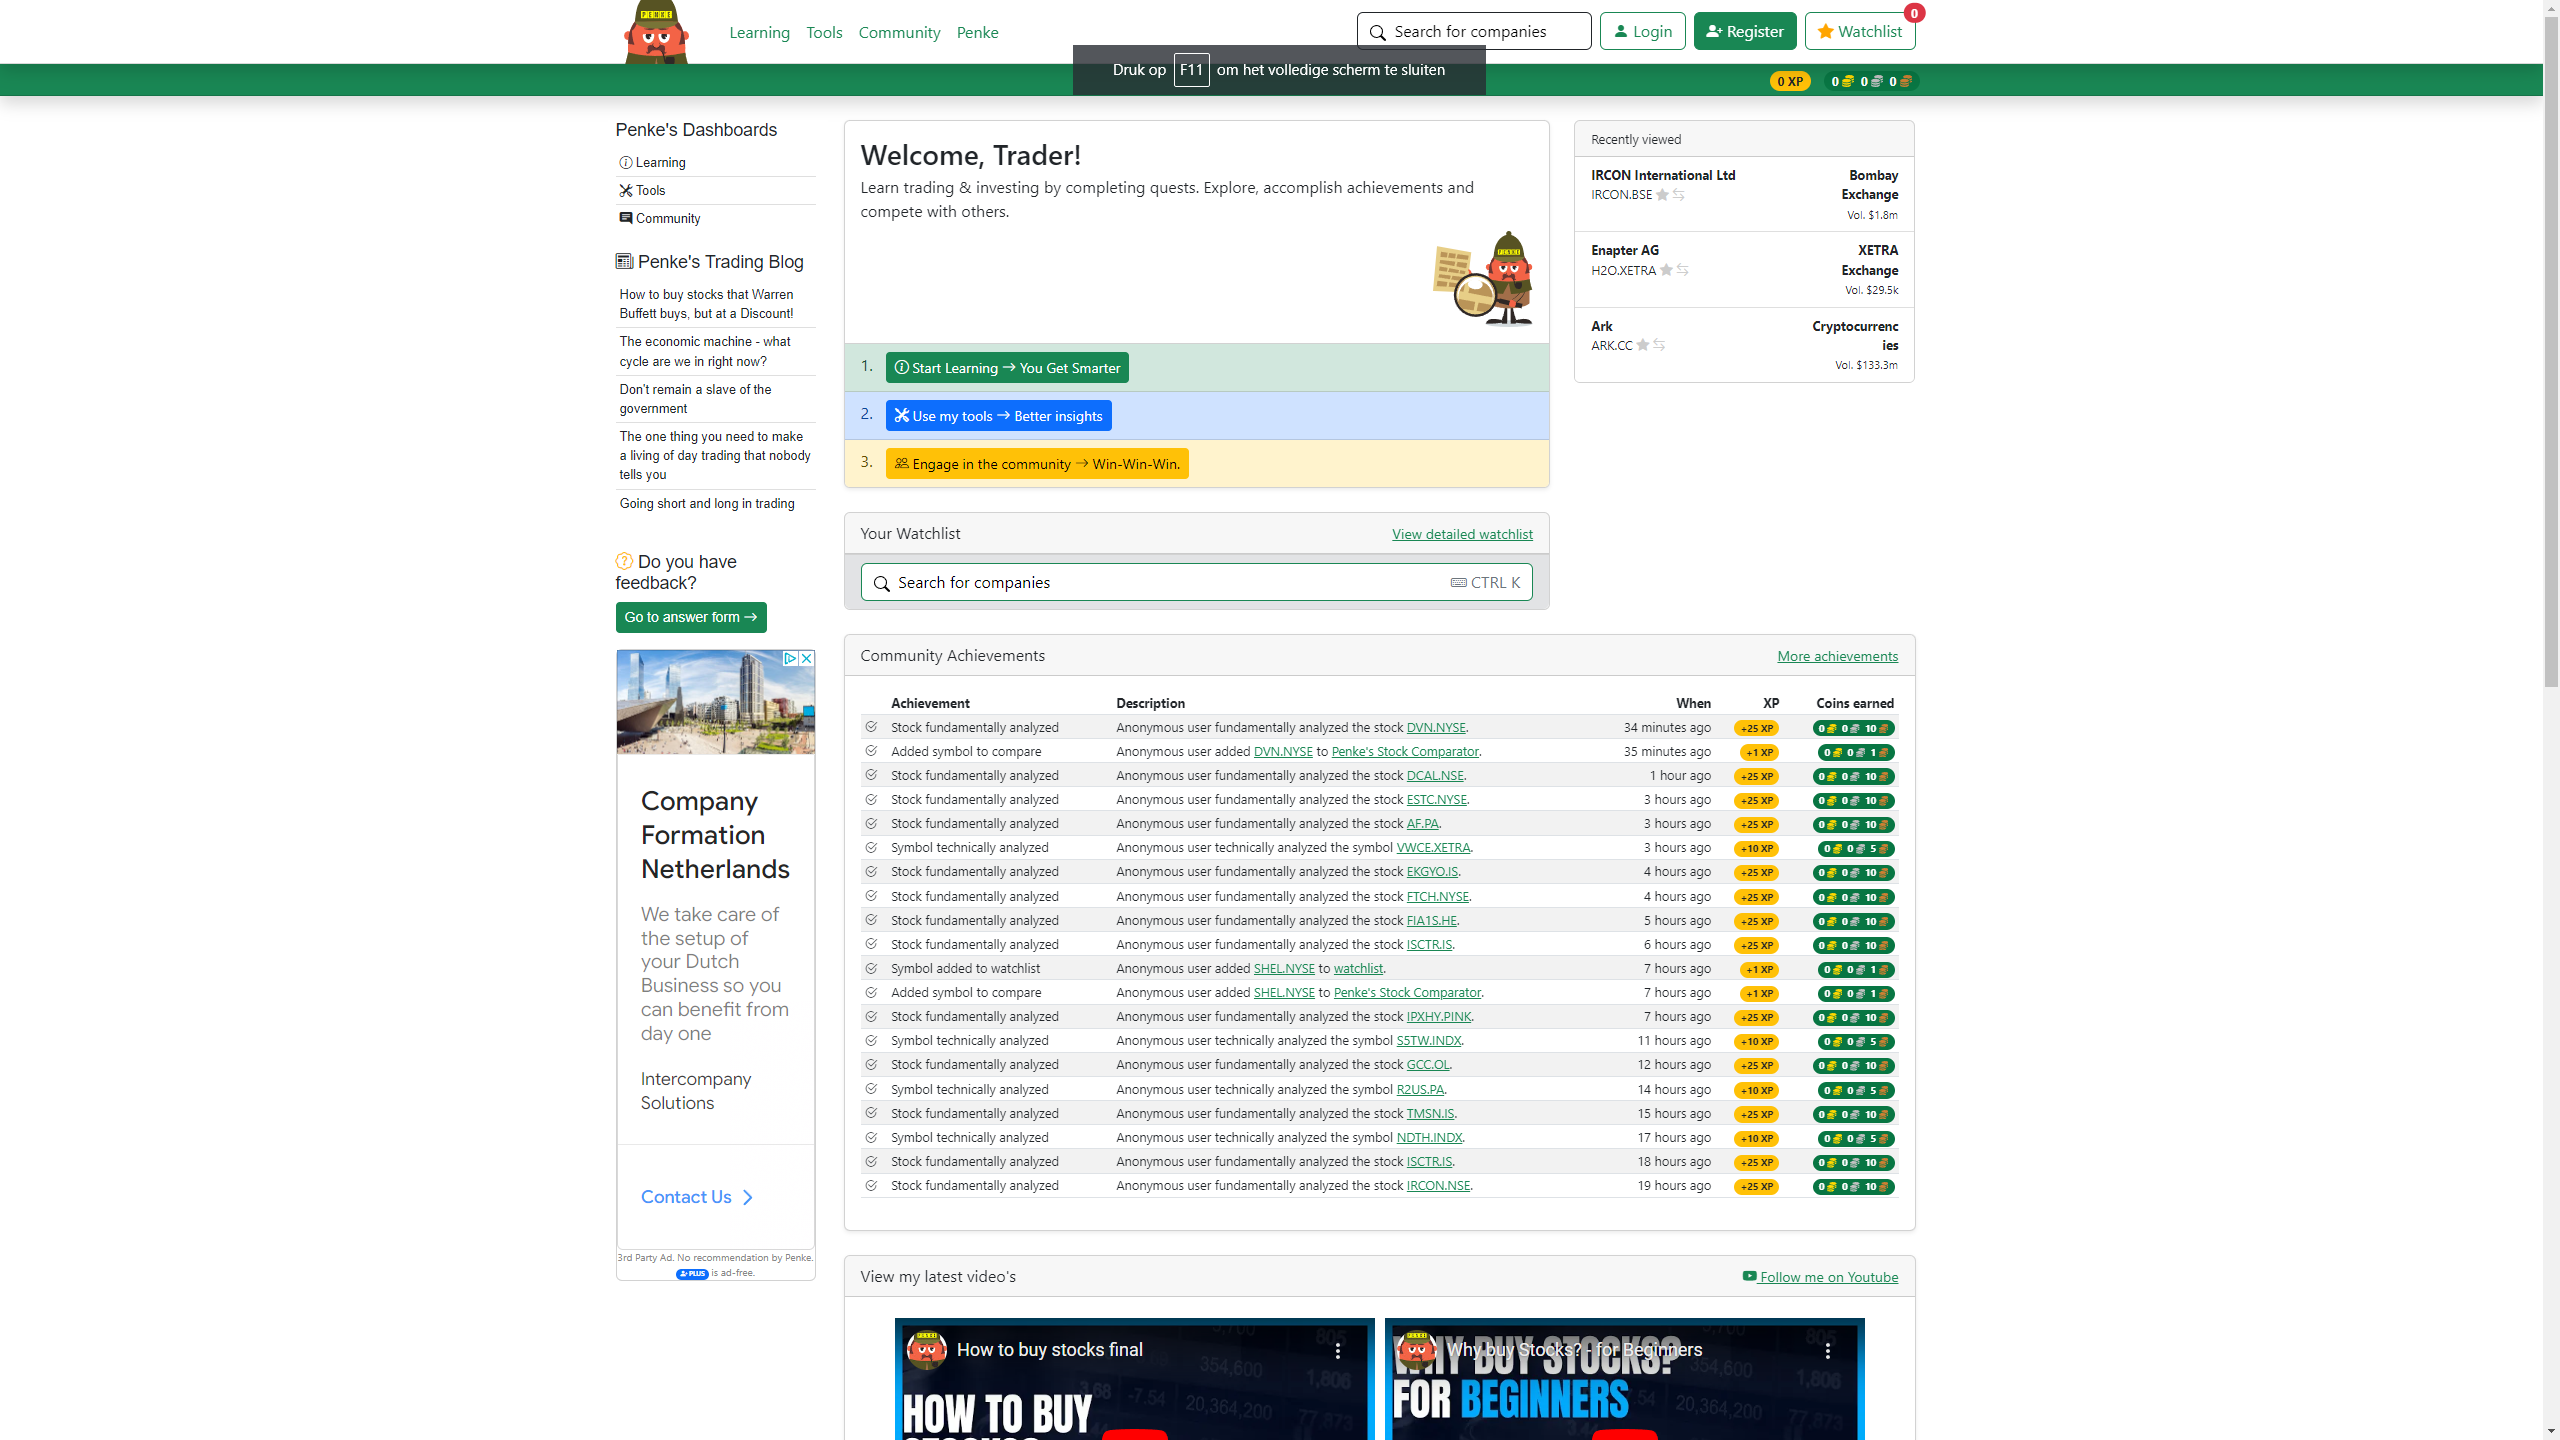The image size is (2560, 1440).
Task: Toggle watchlist star for ARK.CC
Action: 1642,345
